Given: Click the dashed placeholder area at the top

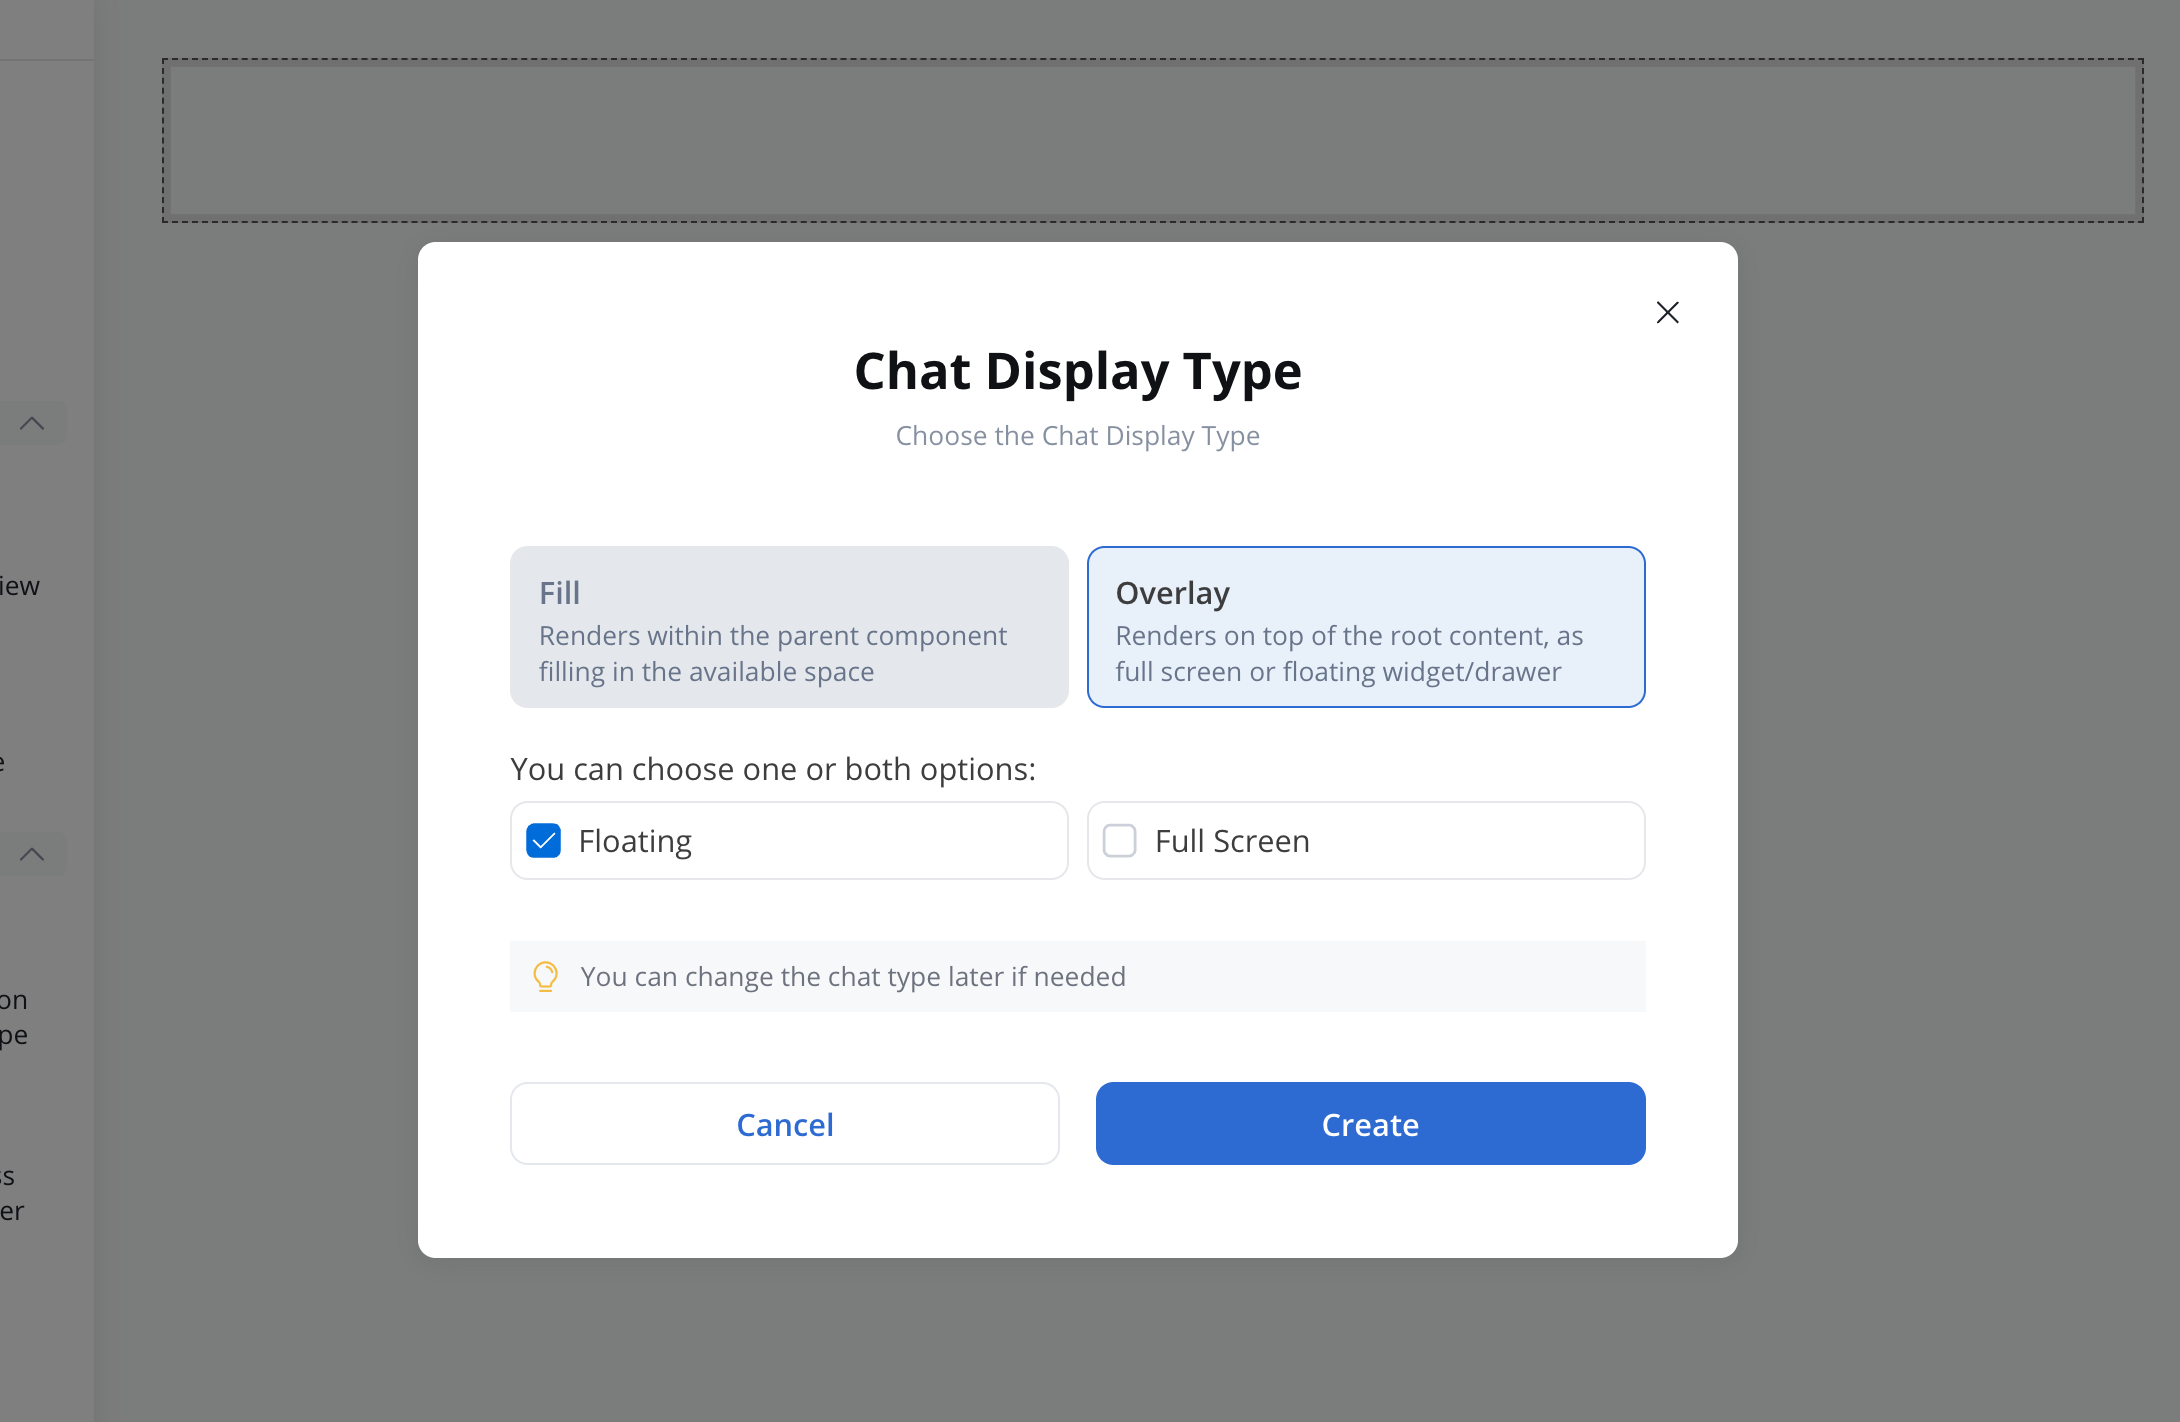Looking at the screenshot, I should pyautogui.click(x=1152, y=140).
